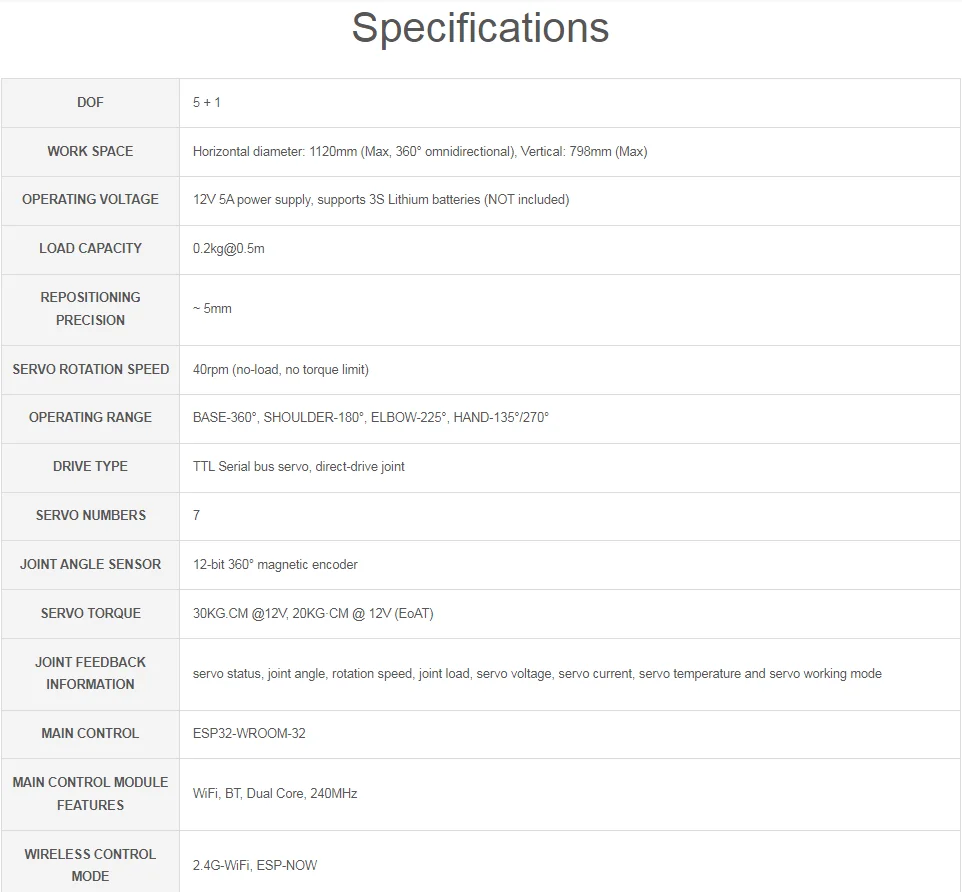This screenshot has height=892, width=962.
Task: Click the 12-bit 360° magnetic encoder text
Action: (x=275, y=565)
